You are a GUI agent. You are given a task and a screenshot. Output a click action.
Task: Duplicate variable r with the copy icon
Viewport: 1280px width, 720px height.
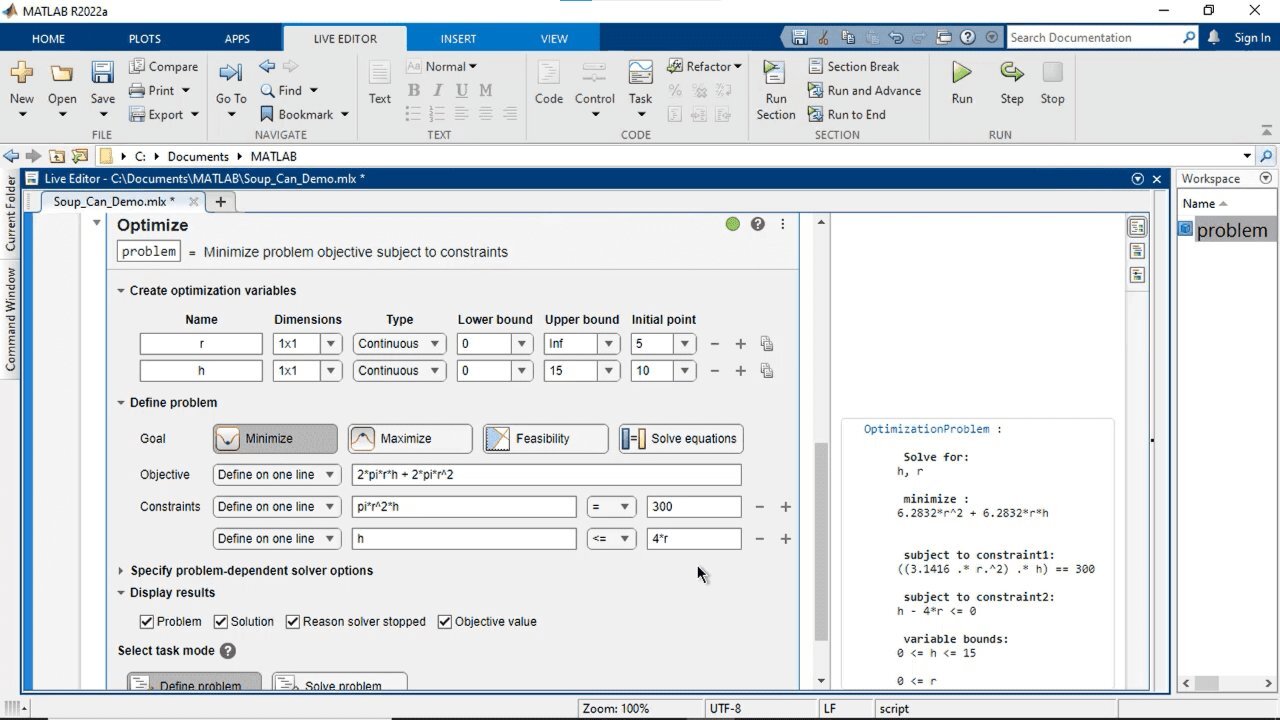(767, 344)
